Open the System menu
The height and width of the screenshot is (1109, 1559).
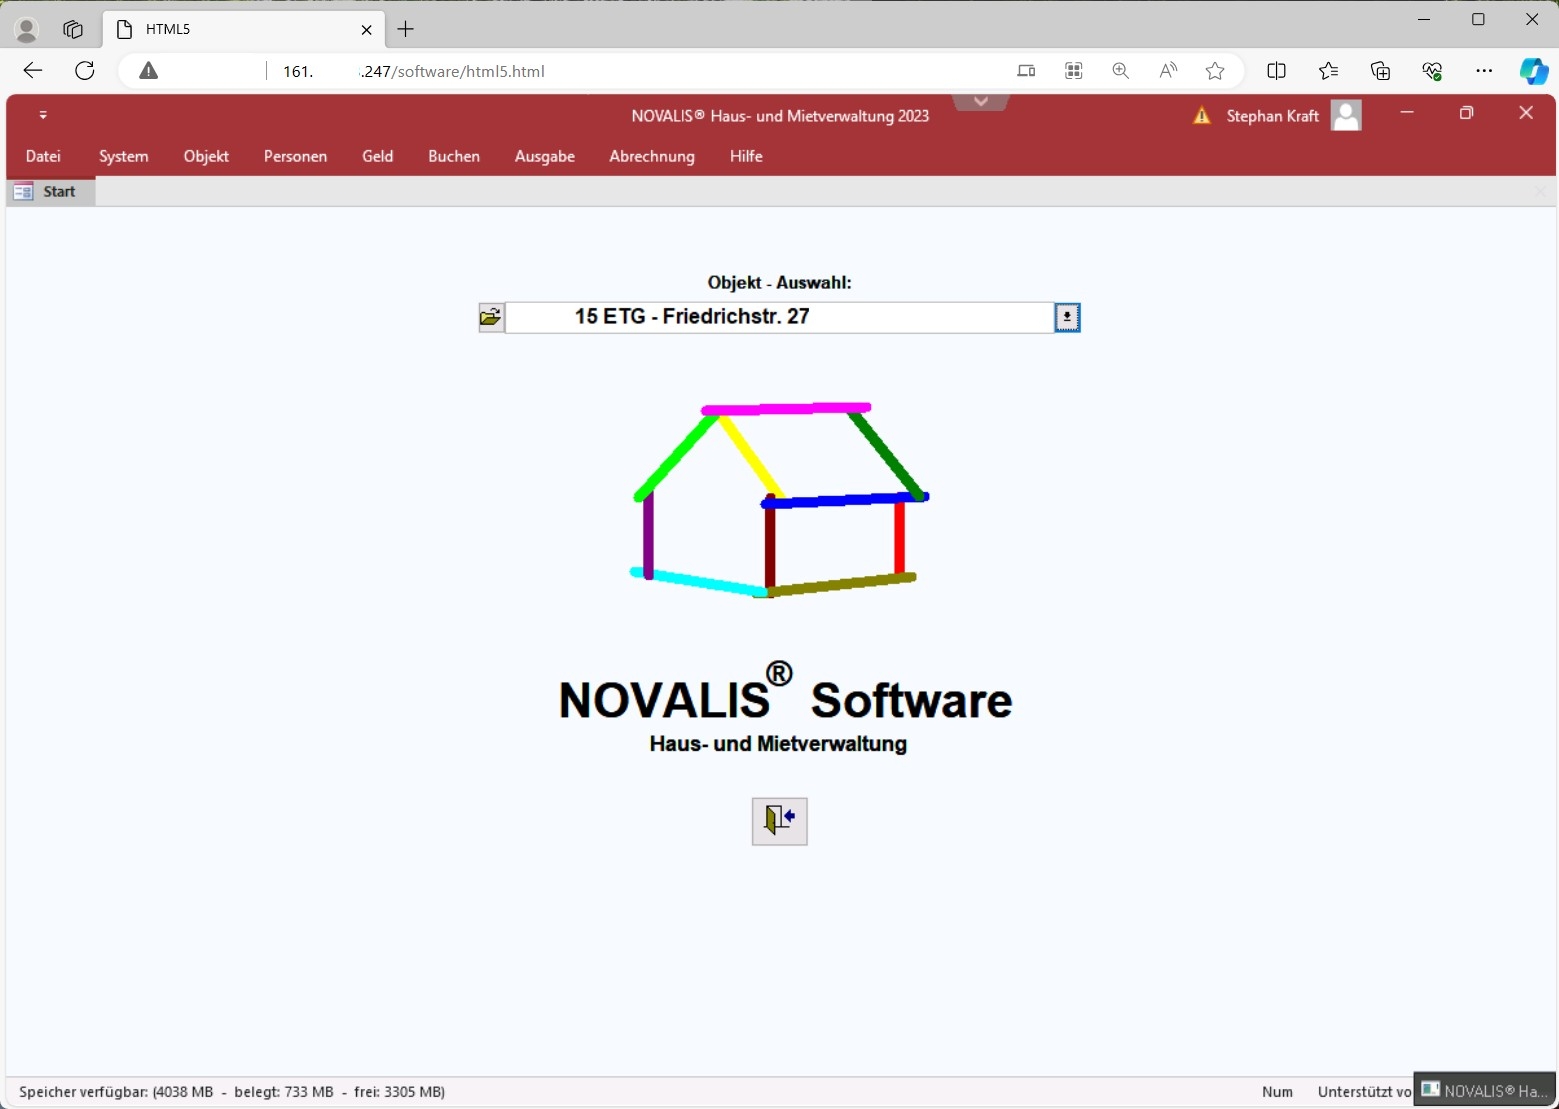(x=124, y=156)
